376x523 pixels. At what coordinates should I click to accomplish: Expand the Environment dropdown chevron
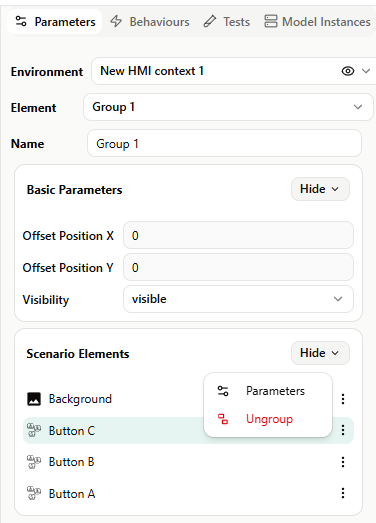[x=366, y=71]
